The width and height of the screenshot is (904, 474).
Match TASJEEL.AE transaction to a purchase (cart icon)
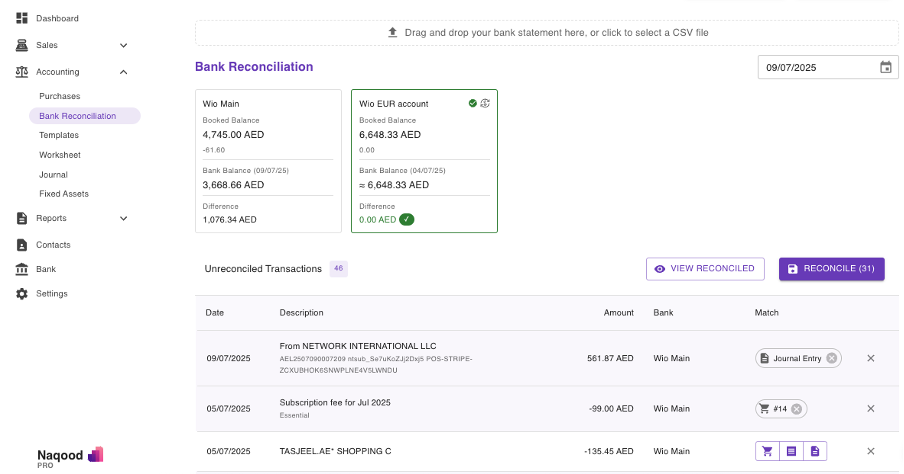click(767, 451)
